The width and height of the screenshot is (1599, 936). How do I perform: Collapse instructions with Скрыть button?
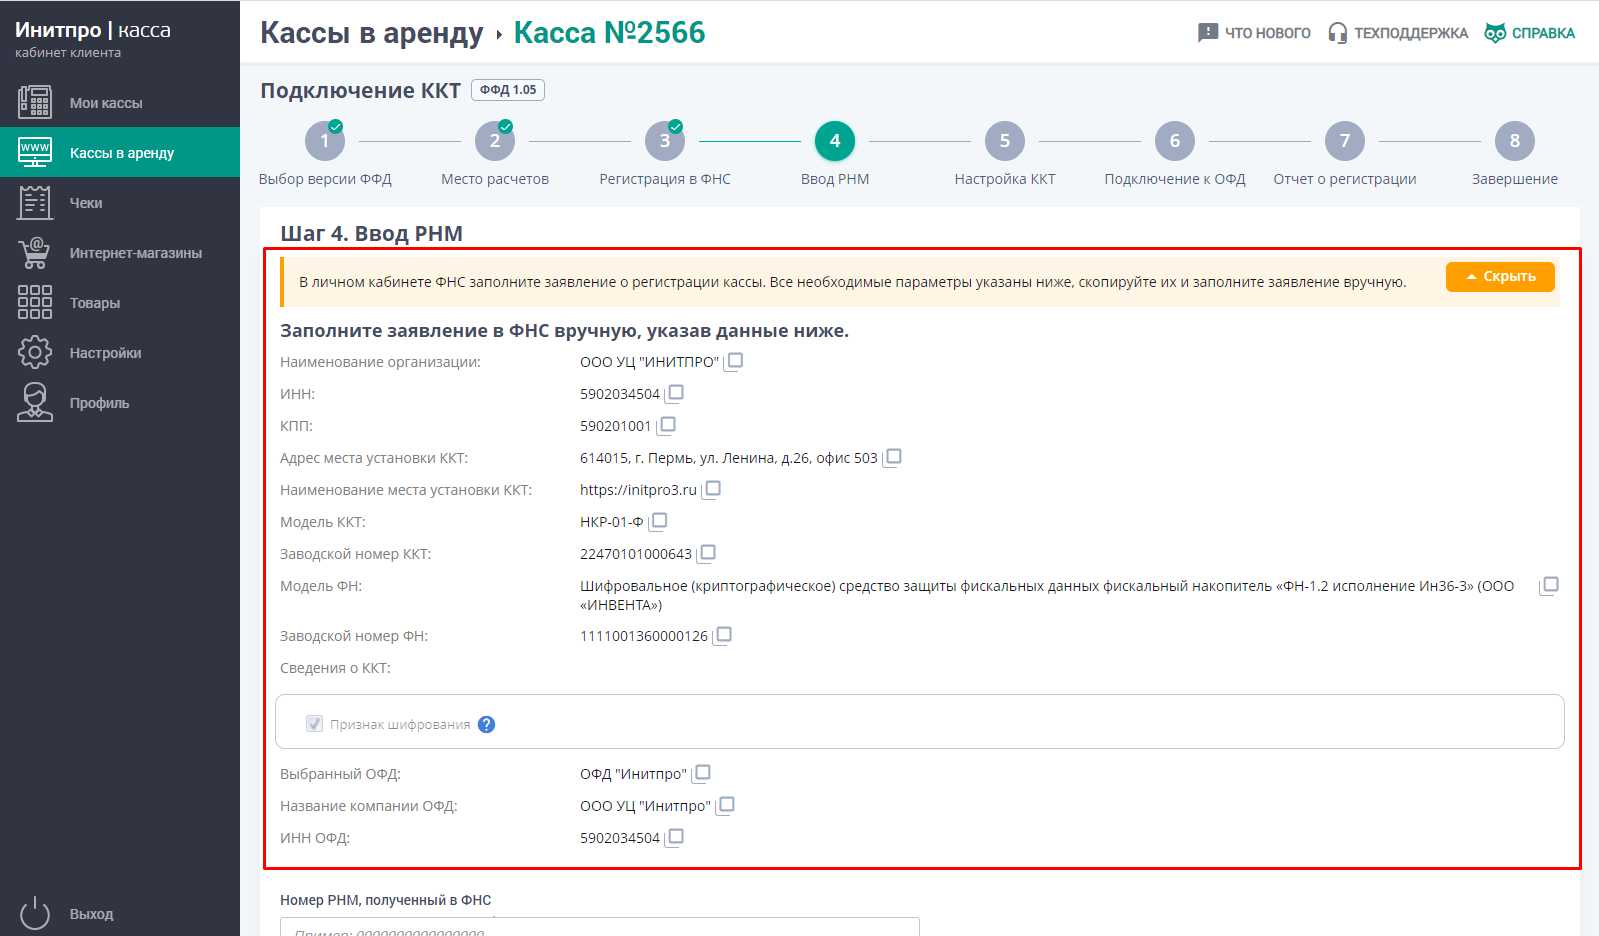(1500, 277)
